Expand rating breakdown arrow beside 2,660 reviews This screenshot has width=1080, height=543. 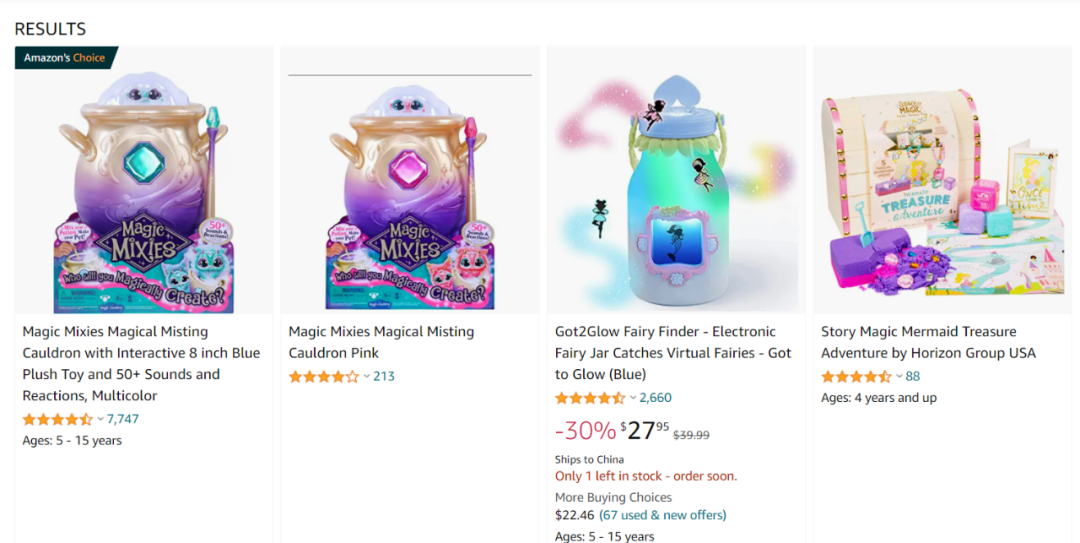click(x=633, y=398)
